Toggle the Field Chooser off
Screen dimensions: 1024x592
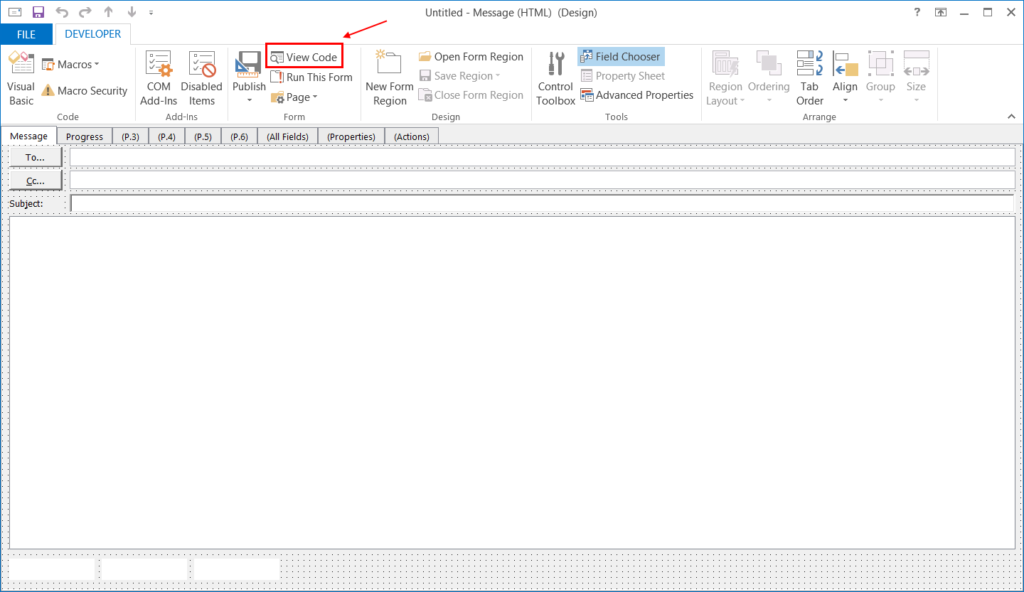tap(620, 56)
